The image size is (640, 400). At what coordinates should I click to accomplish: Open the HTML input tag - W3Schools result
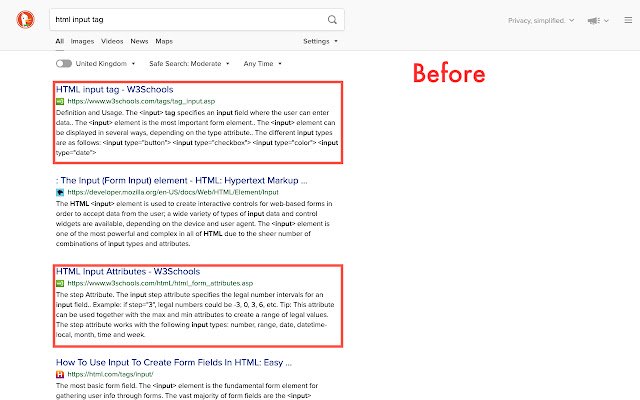coord(115,89)
